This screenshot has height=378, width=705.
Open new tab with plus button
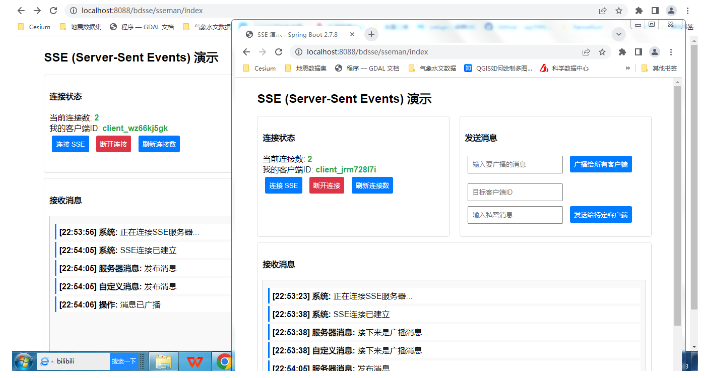pyautogui.click(x=371, y=35)
